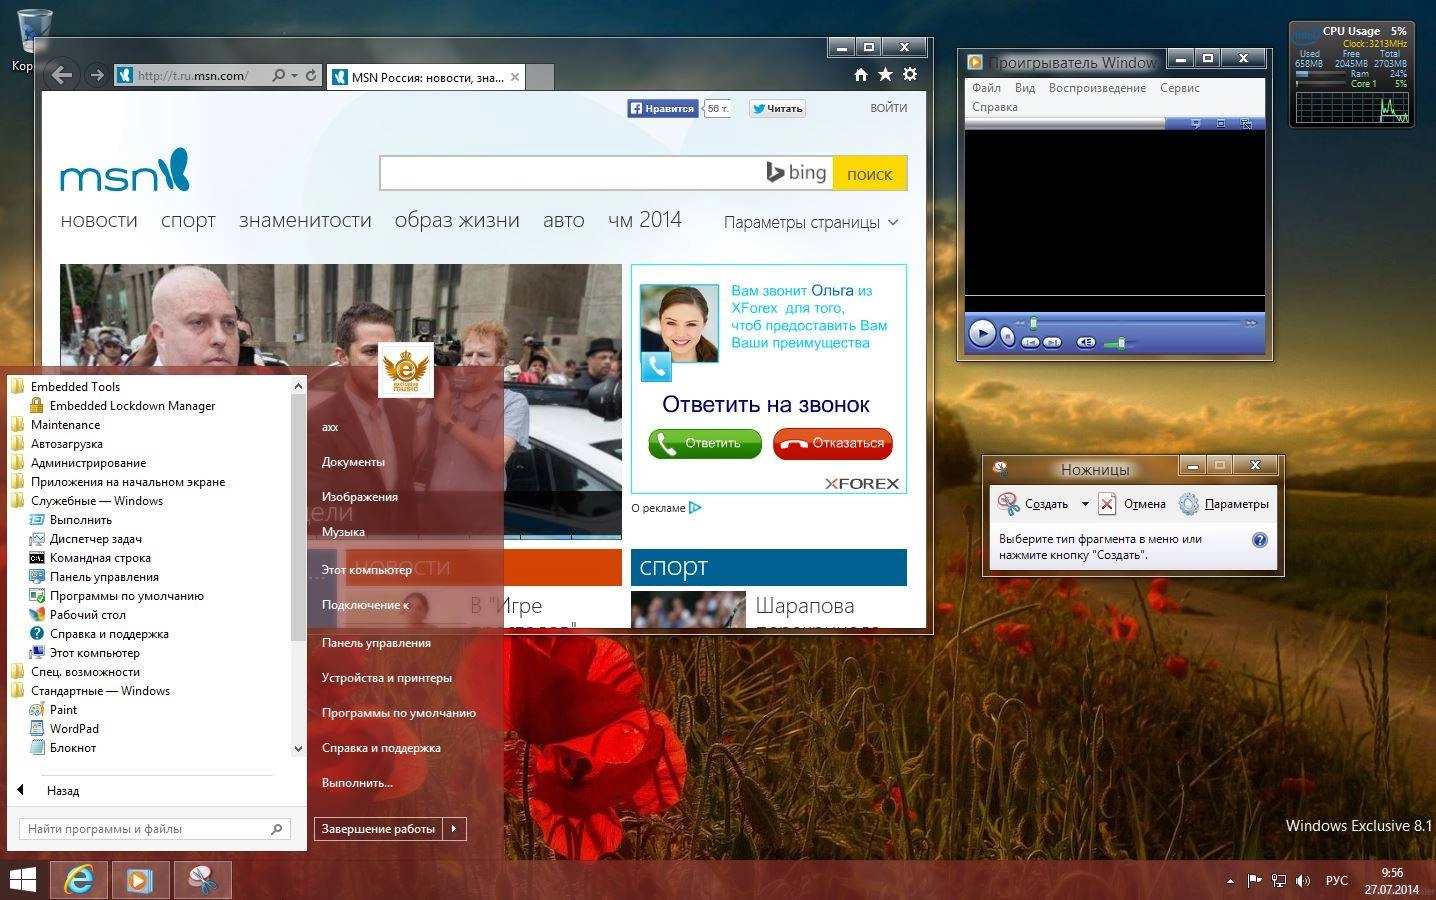Stop playback in Windows Media Player
The width and height of the screenshot is (1436, 900).
tap(1008, 338)
